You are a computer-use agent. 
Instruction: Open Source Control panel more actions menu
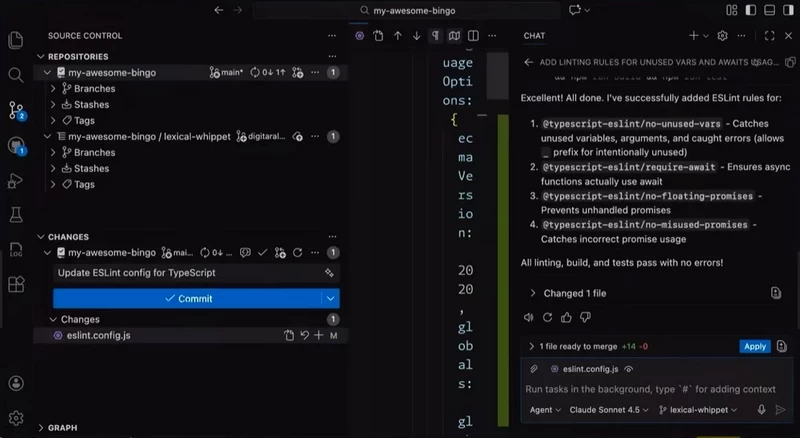[x=332, y=36]
